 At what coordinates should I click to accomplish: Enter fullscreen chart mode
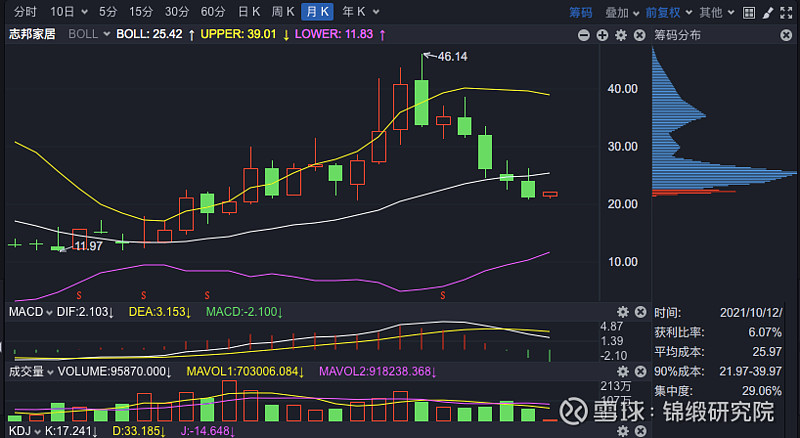(787, 13)
